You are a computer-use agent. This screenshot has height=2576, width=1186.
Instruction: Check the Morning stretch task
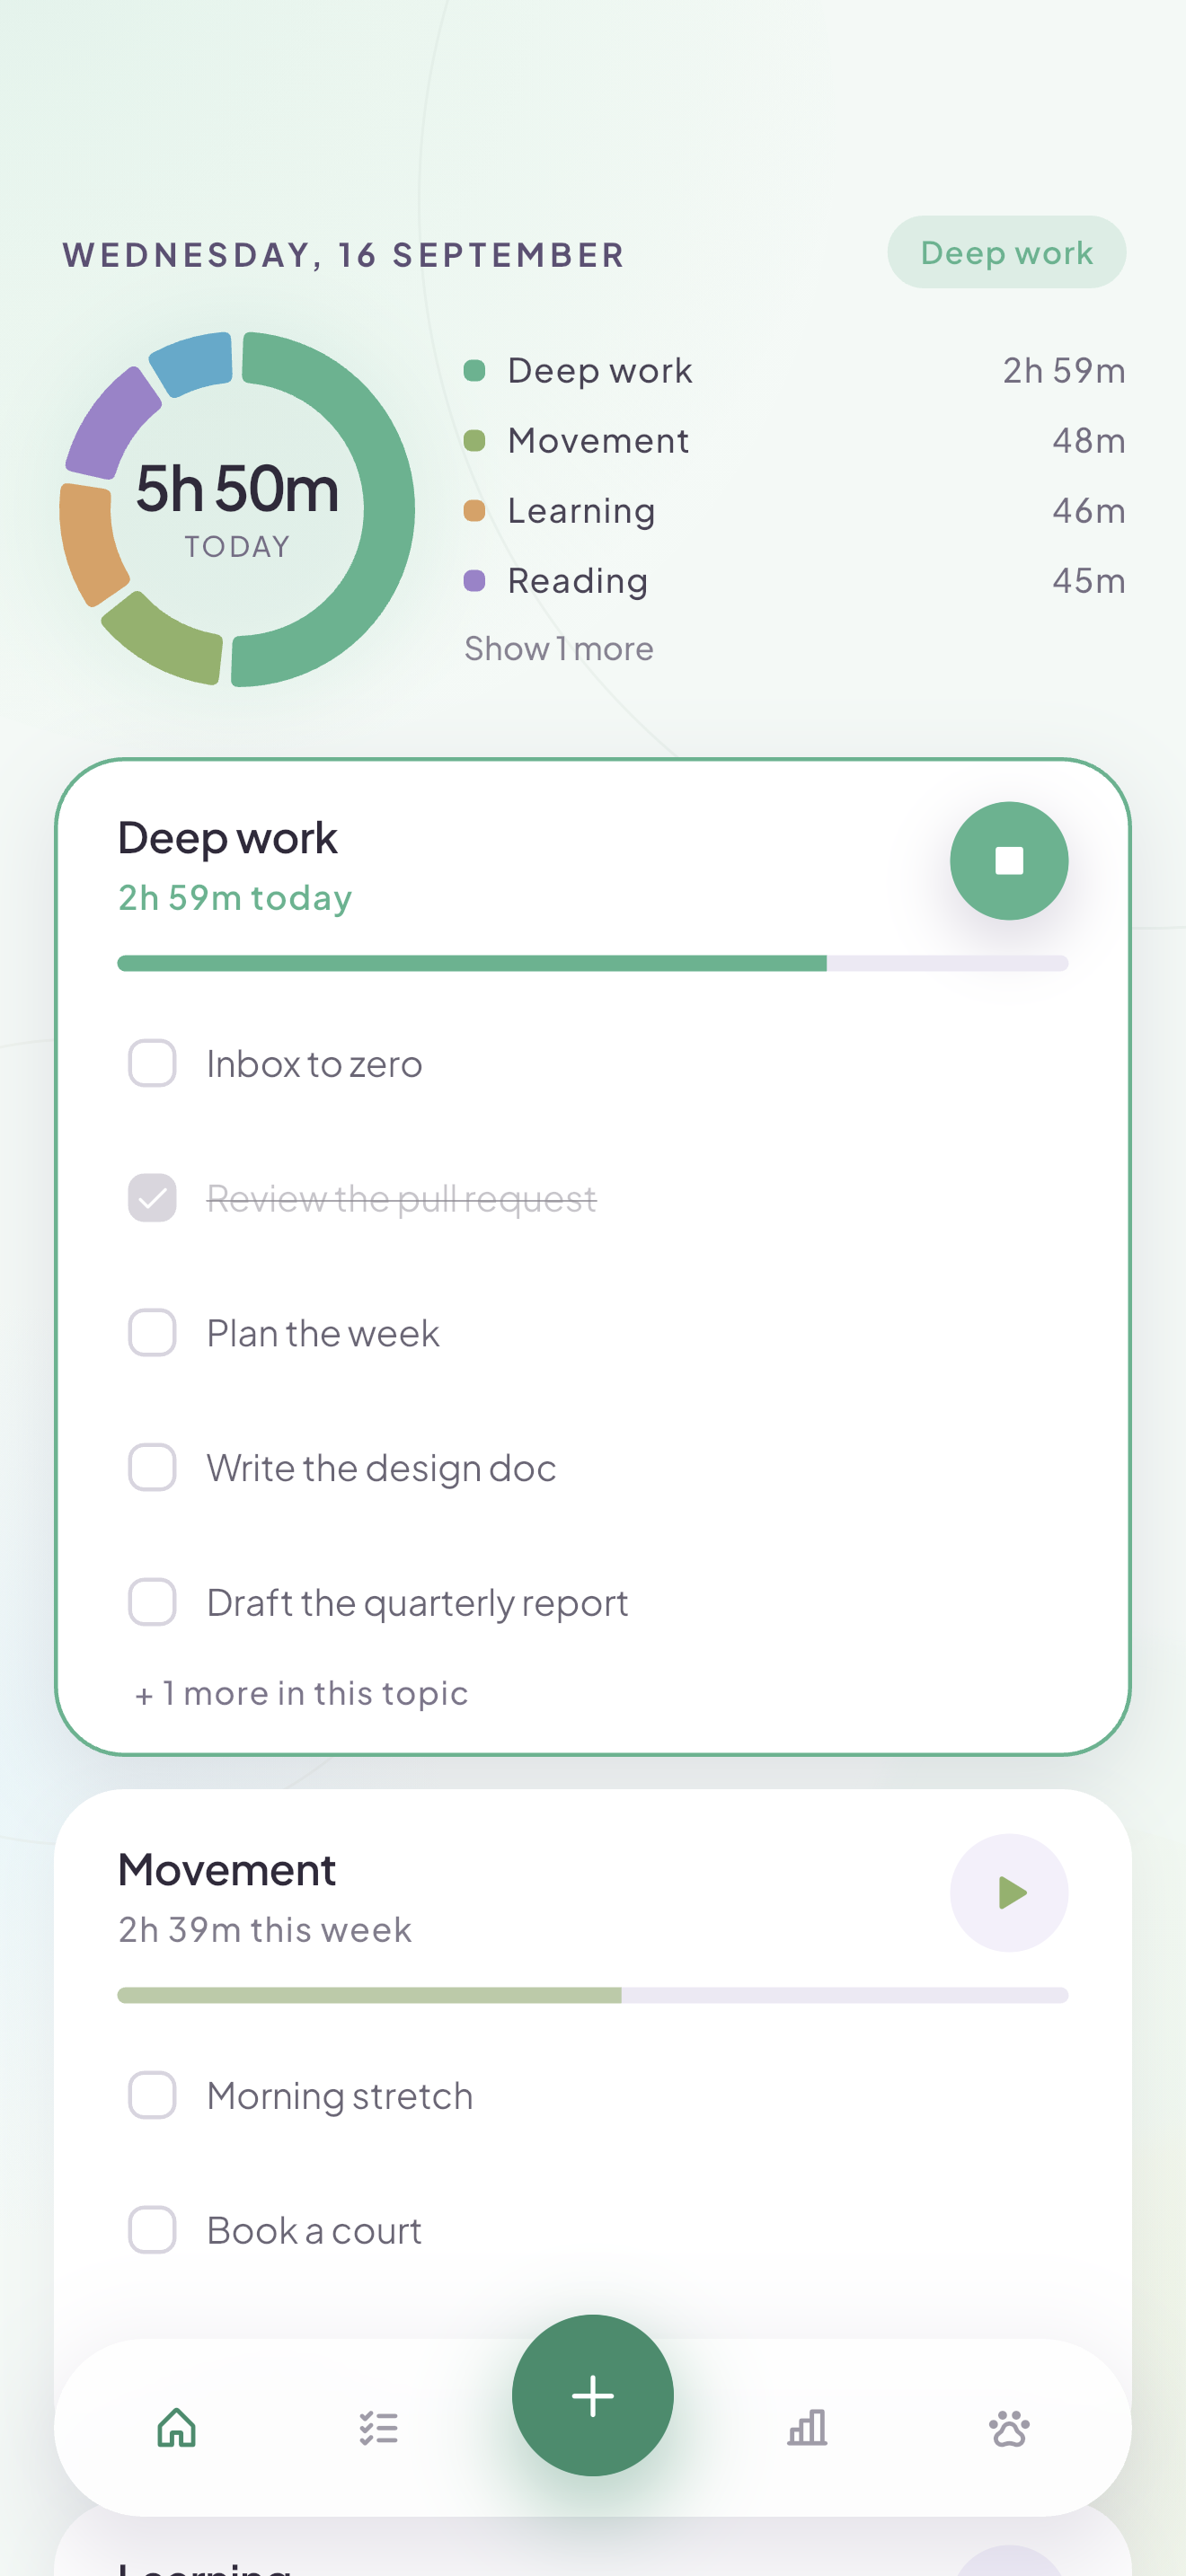(x=152, y=2095)
